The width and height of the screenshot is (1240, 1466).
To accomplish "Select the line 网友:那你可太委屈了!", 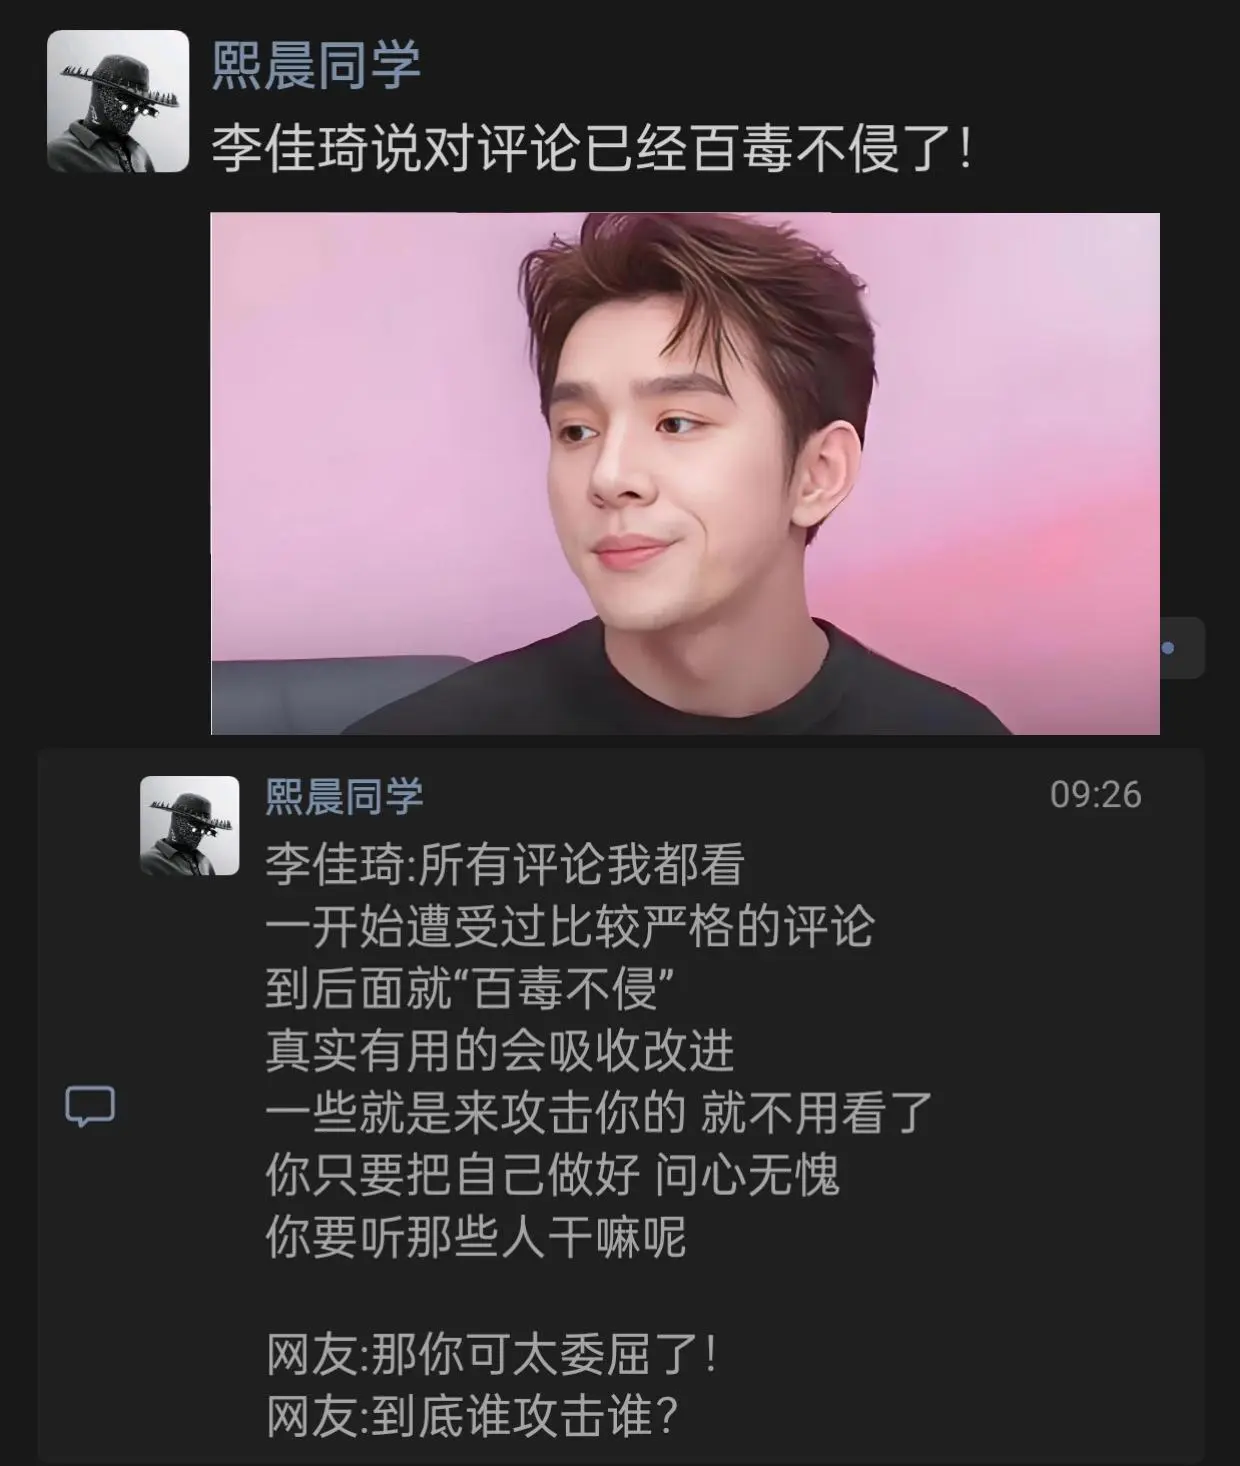I will (x=492, y=1356).
